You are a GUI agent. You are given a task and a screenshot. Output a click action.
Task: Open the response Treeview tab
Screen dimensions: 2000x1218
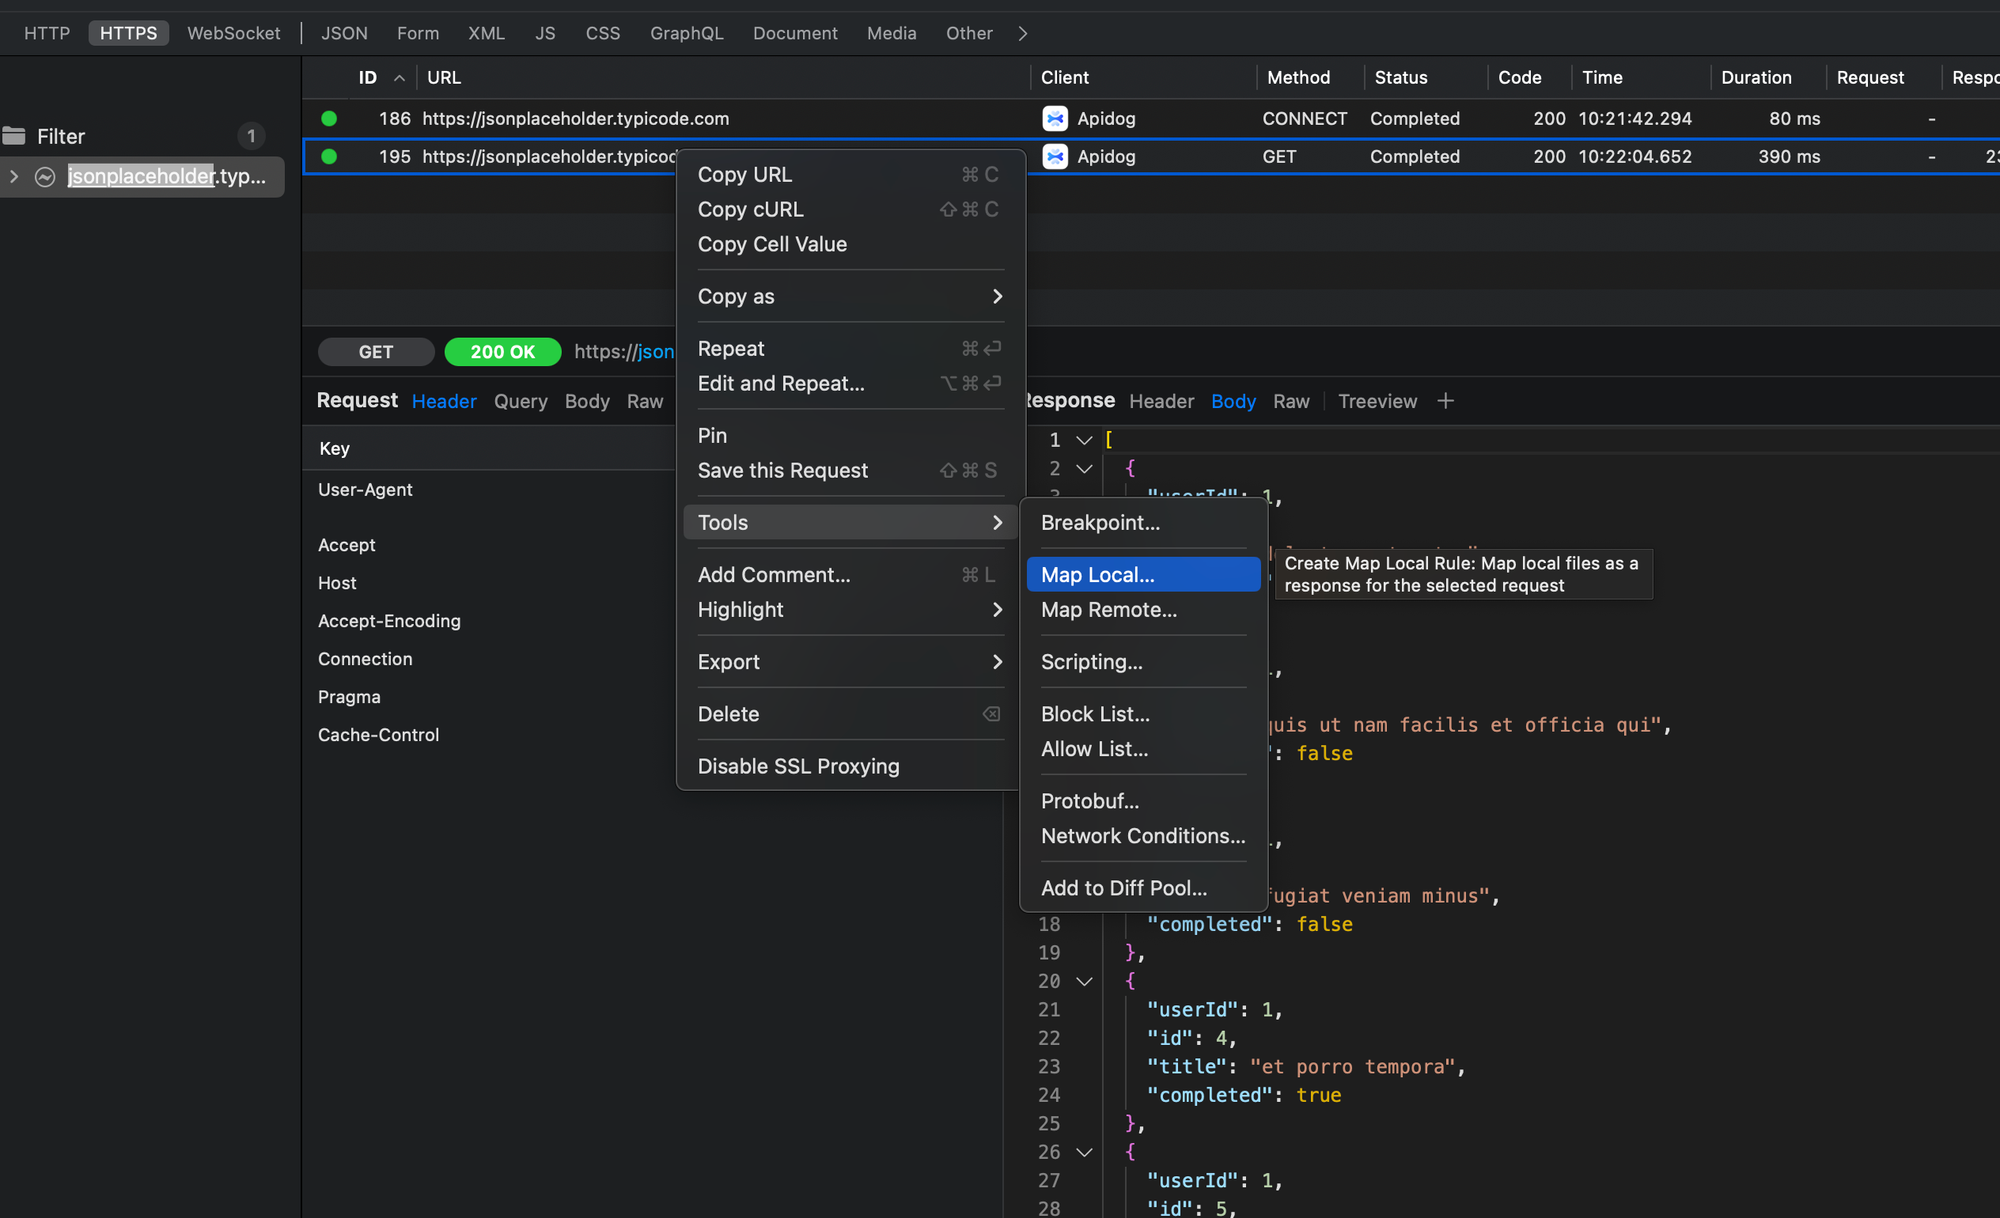click(x=1377, y=401)
